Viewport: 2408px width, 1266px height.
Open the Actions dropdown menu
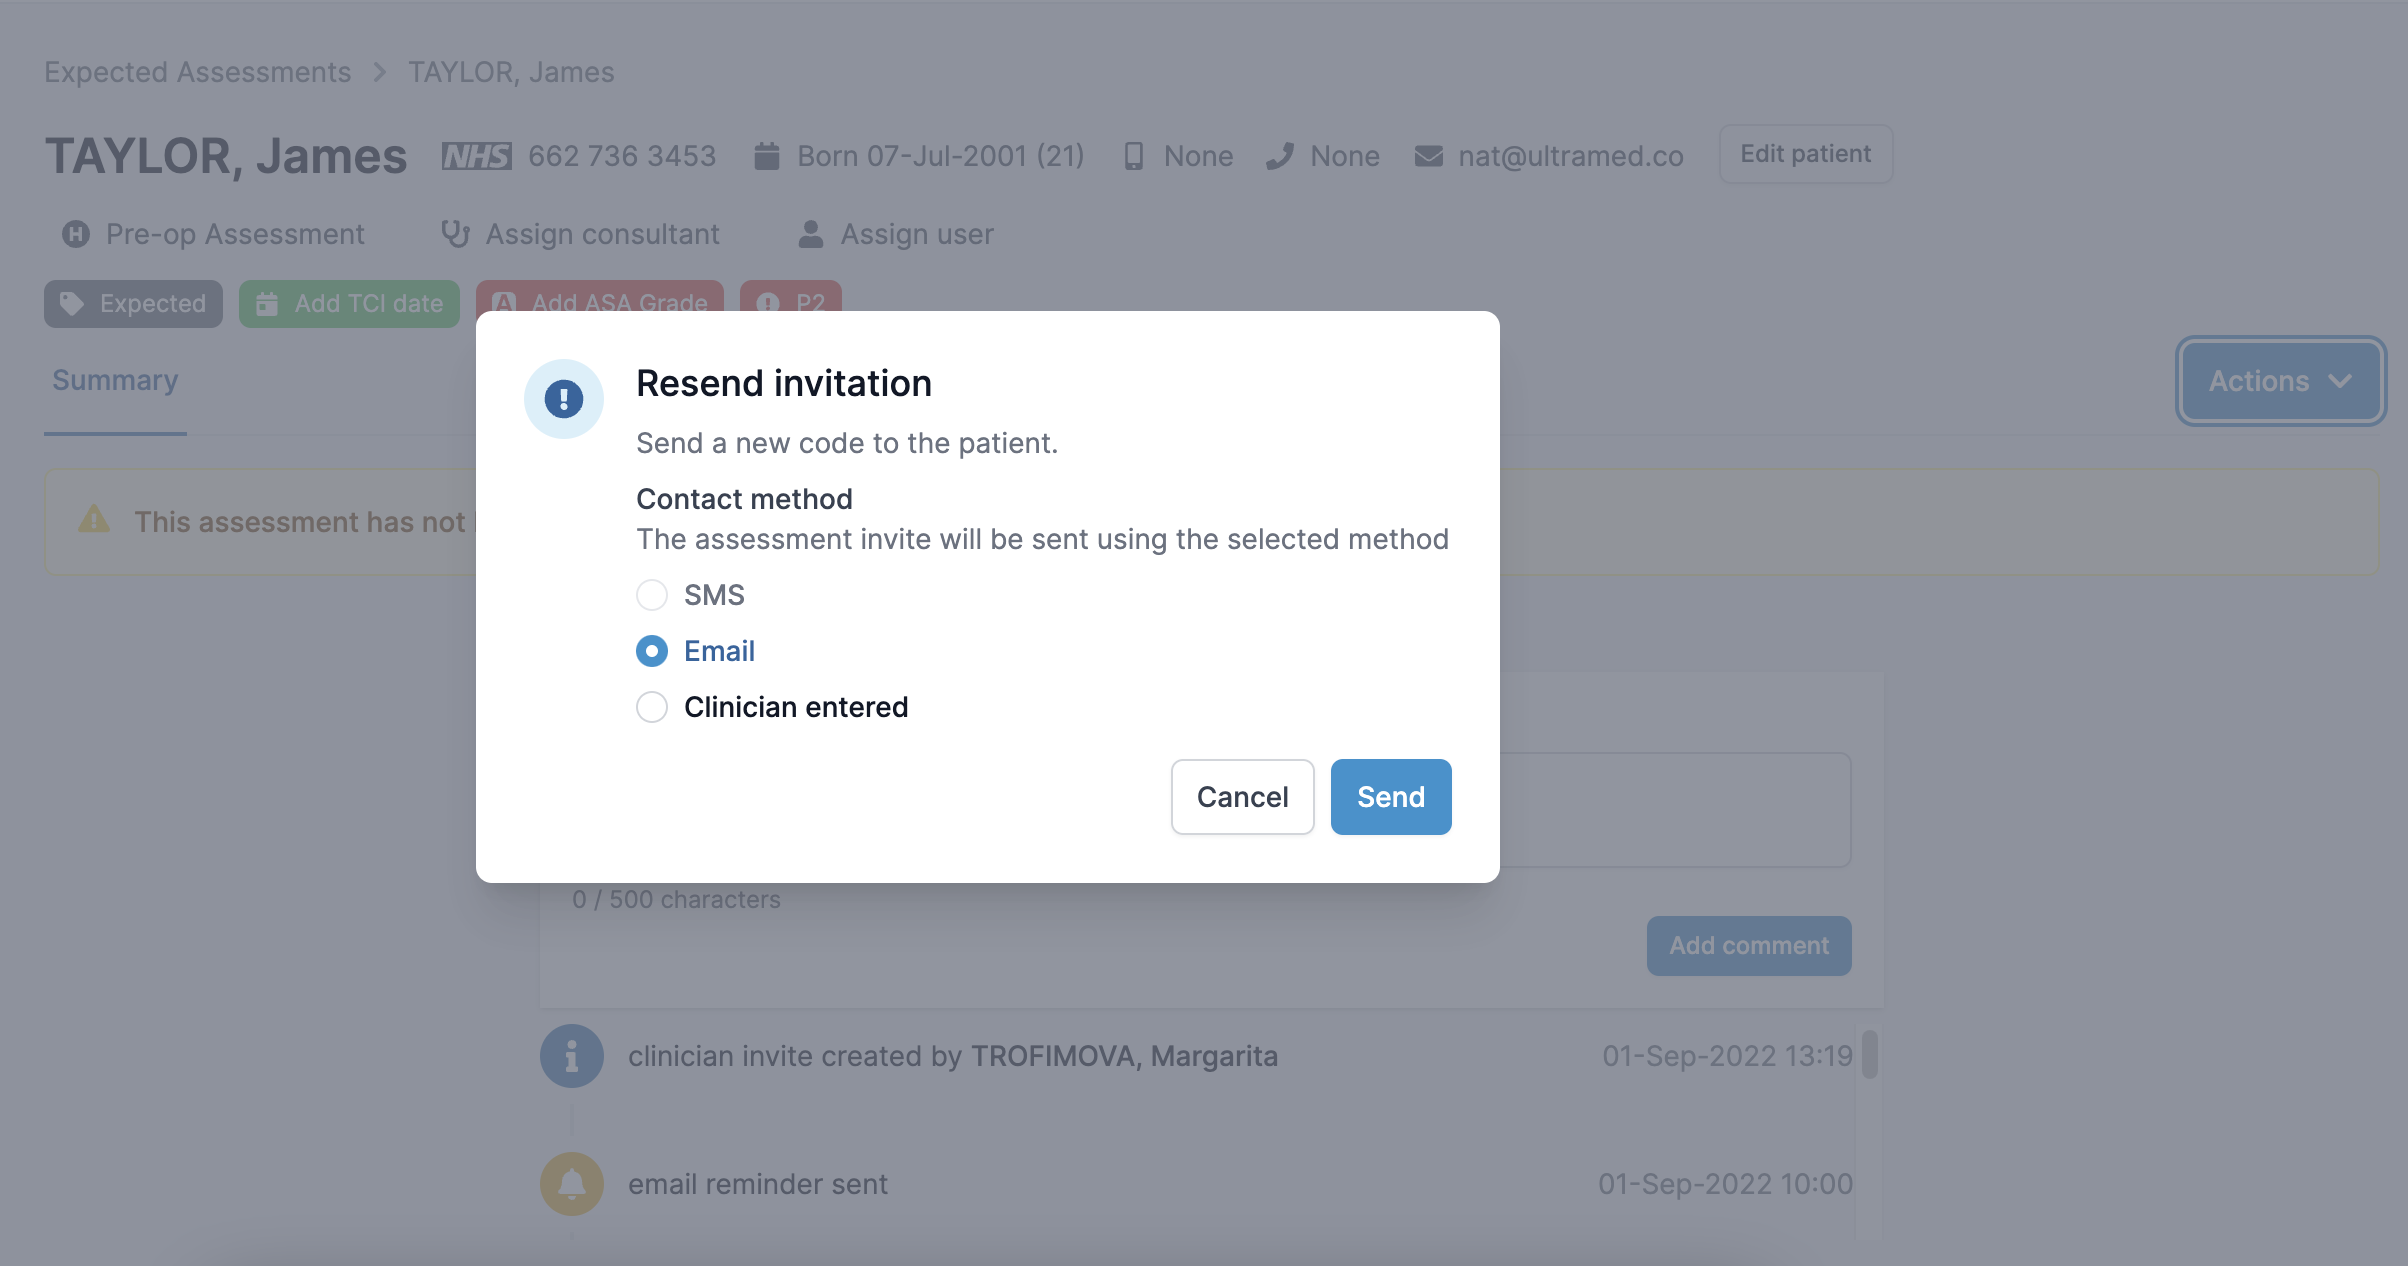[2281, 381]
